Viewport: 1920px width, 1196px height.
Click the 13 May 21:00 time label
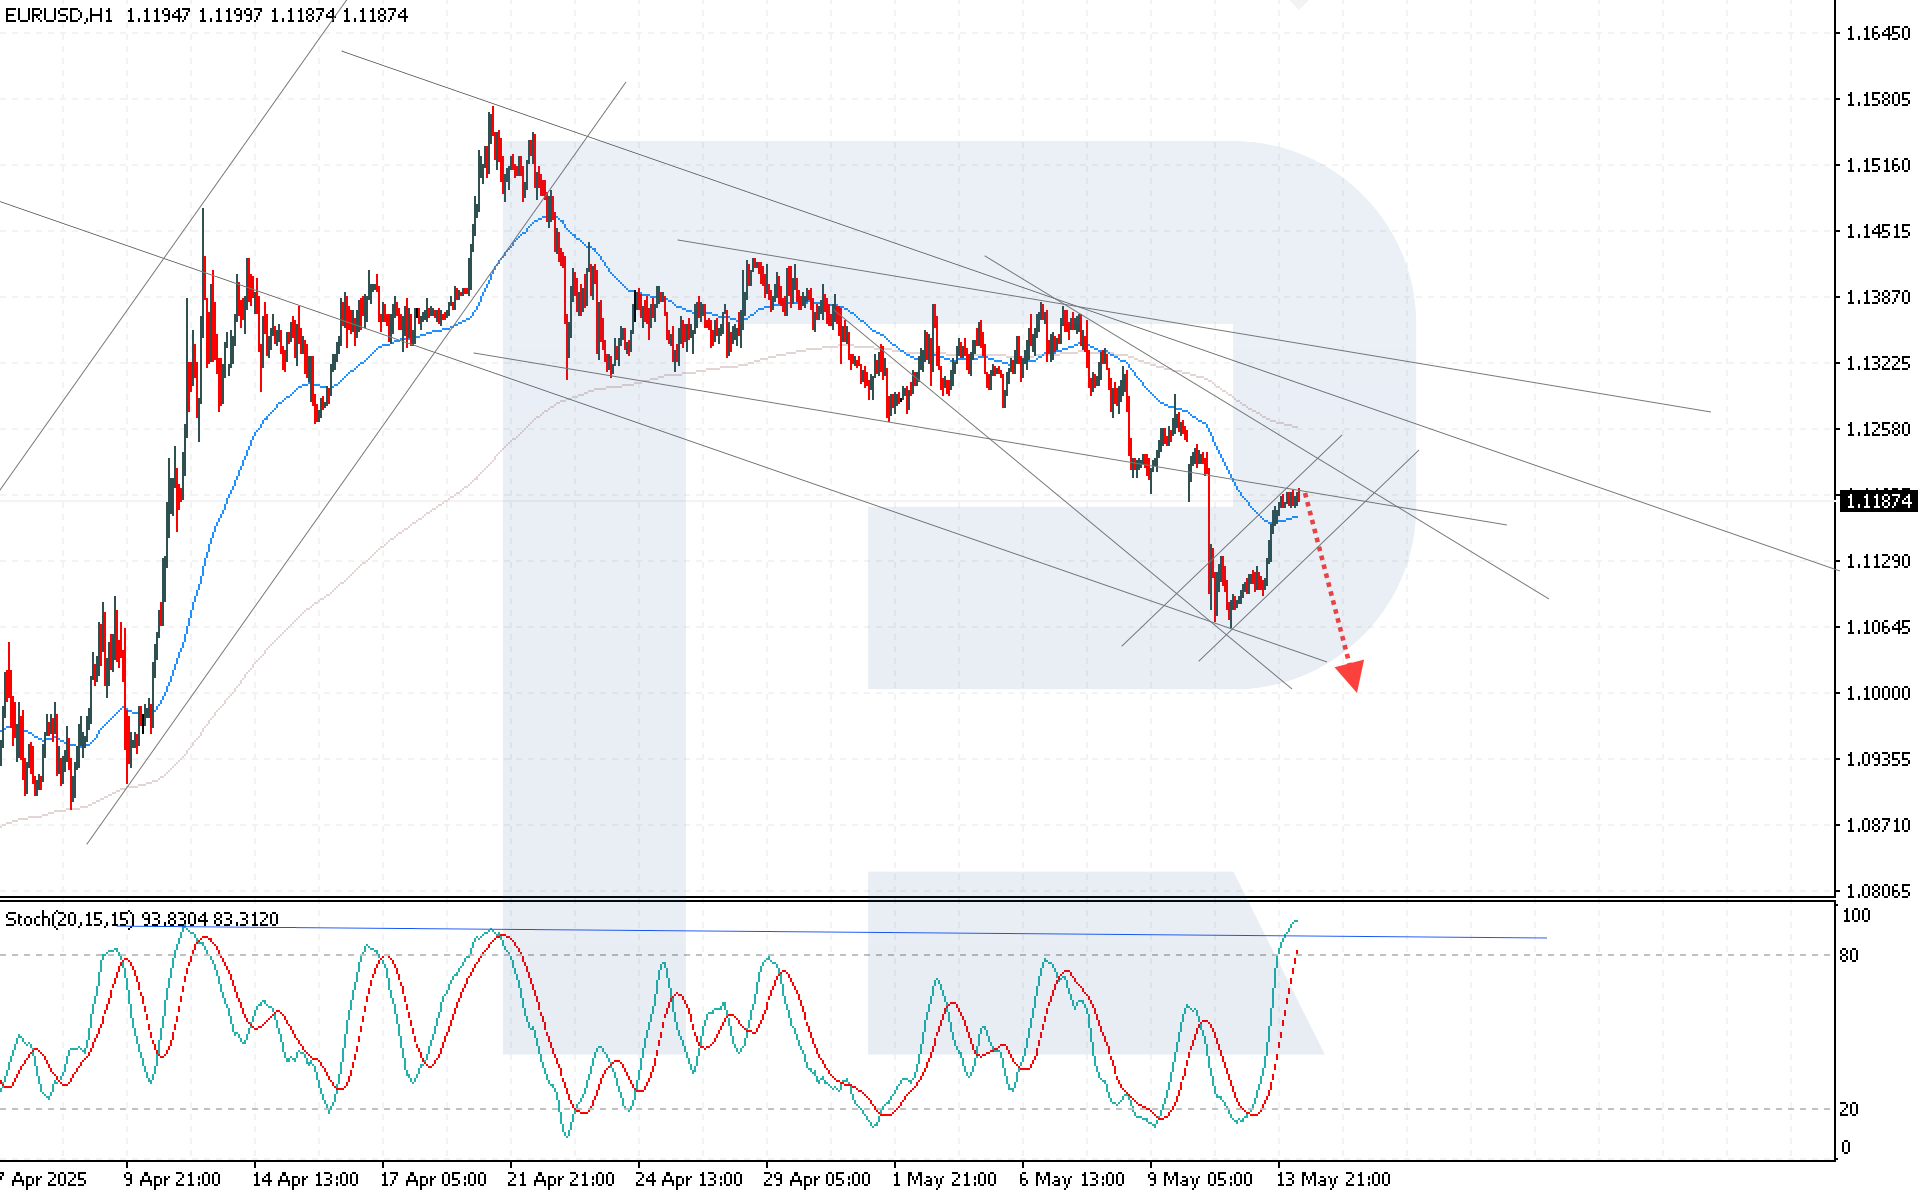(1333, 1179)
